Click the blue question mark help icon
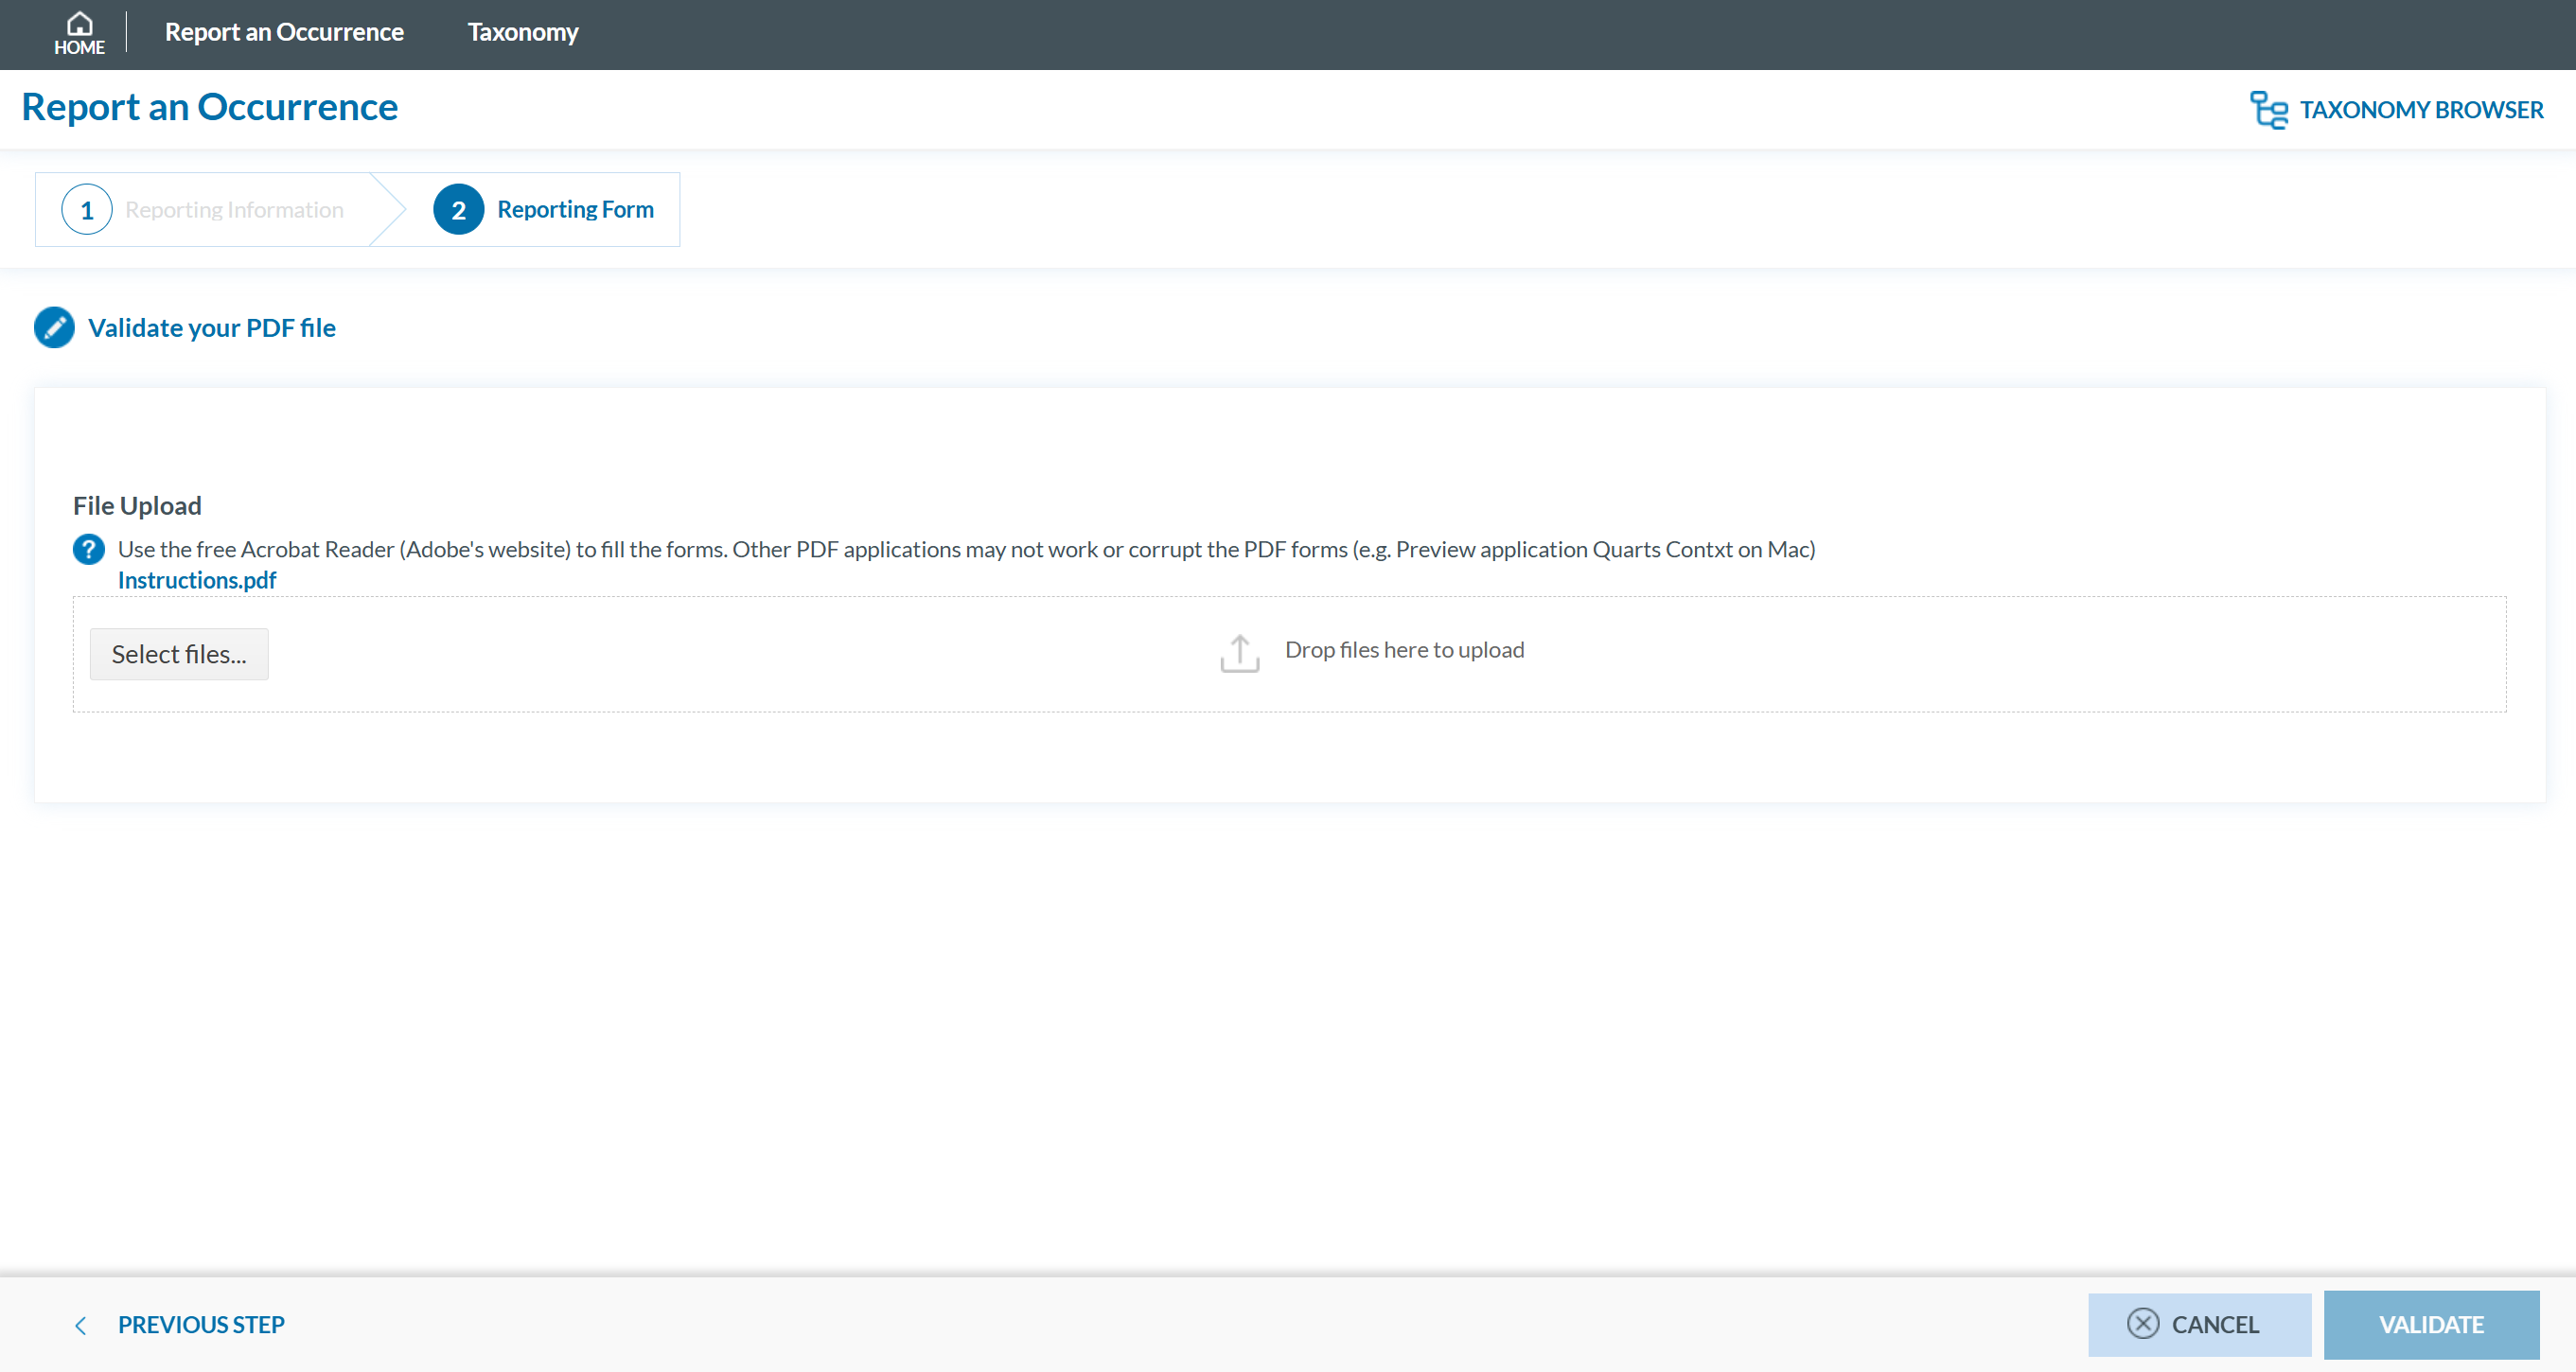Image resolution: width=2576 pixels, height=1372 pixels. click(89, 549)
